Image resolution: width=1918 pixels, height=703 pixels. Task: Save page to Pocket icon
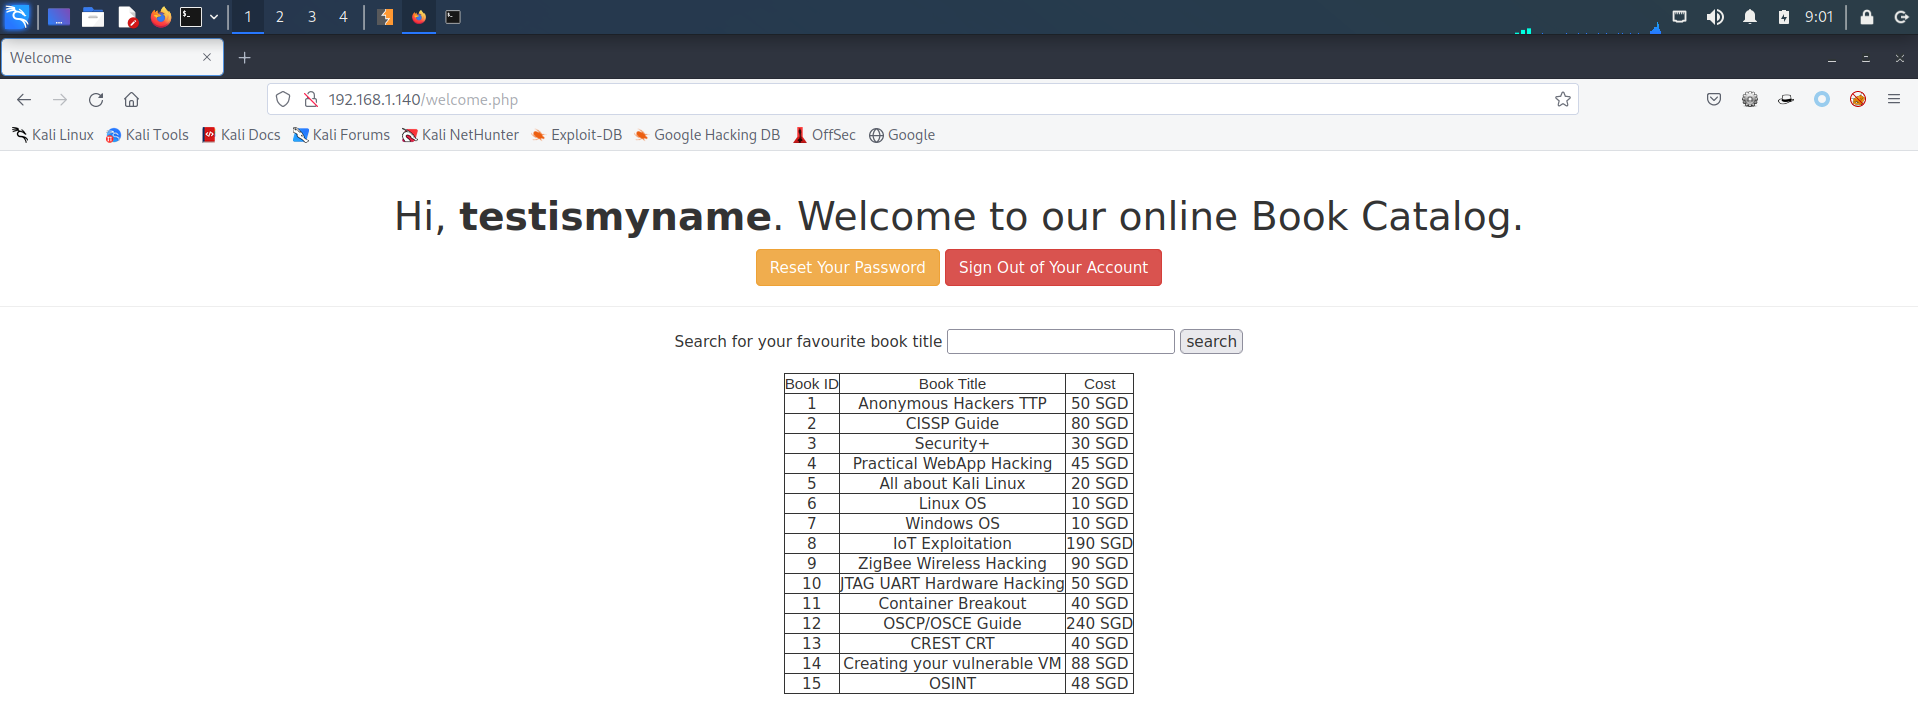point(1714,99)
